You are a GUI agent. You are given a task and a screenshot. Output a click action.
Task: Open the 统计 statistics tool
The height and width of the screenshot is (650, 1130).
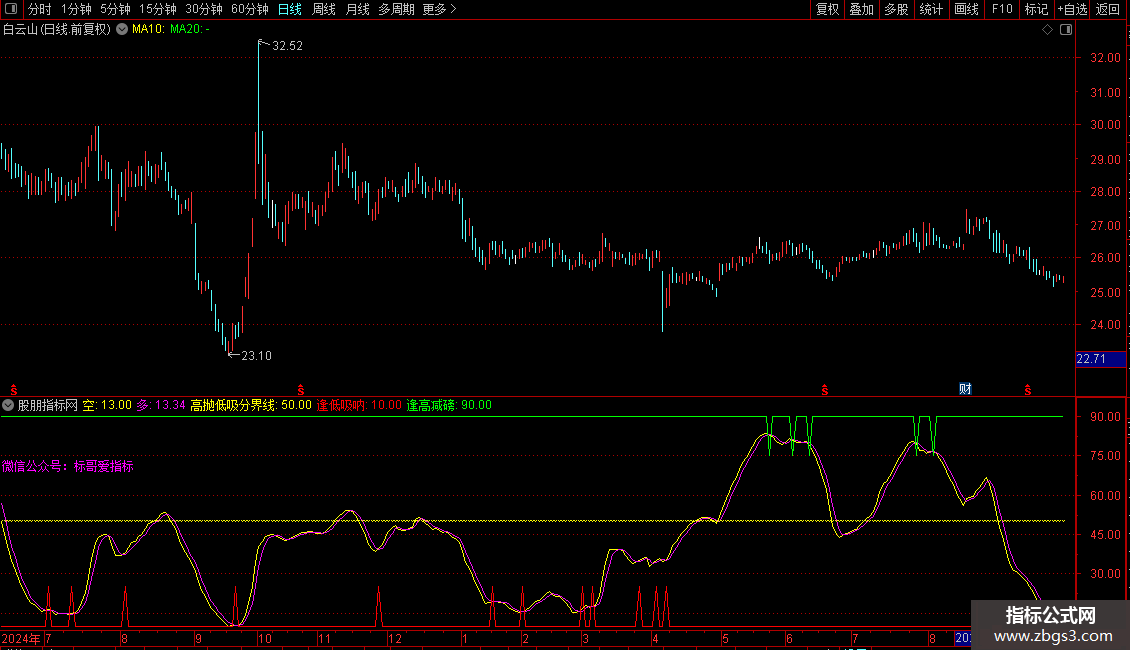click(930, 9)
